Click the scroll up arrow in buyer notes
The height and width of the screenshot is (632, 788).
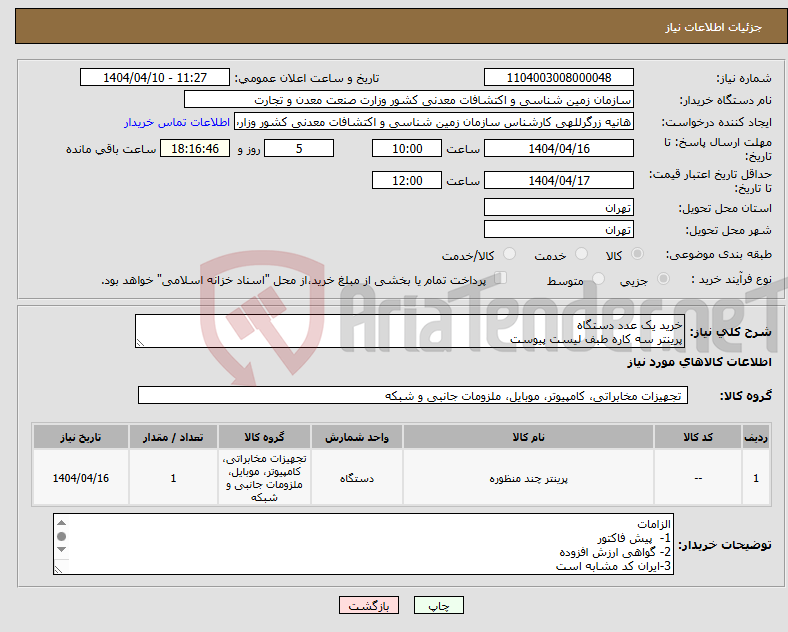pos(61,523)
